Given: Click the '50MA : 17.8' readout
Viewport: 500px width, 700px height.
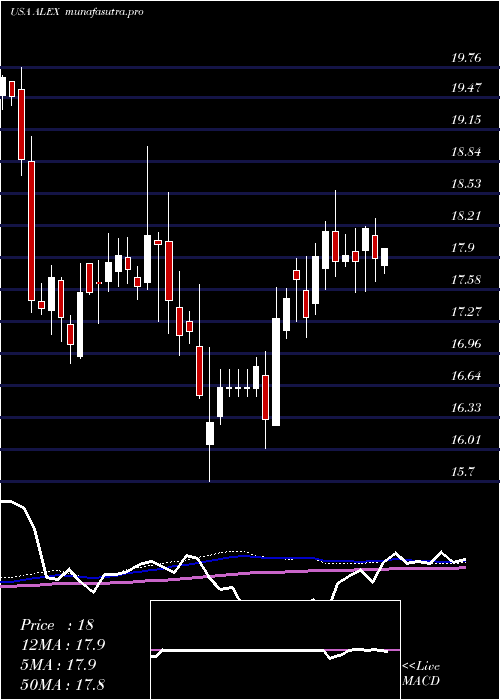Looking at the screenshot, I should tap(62, 684).
